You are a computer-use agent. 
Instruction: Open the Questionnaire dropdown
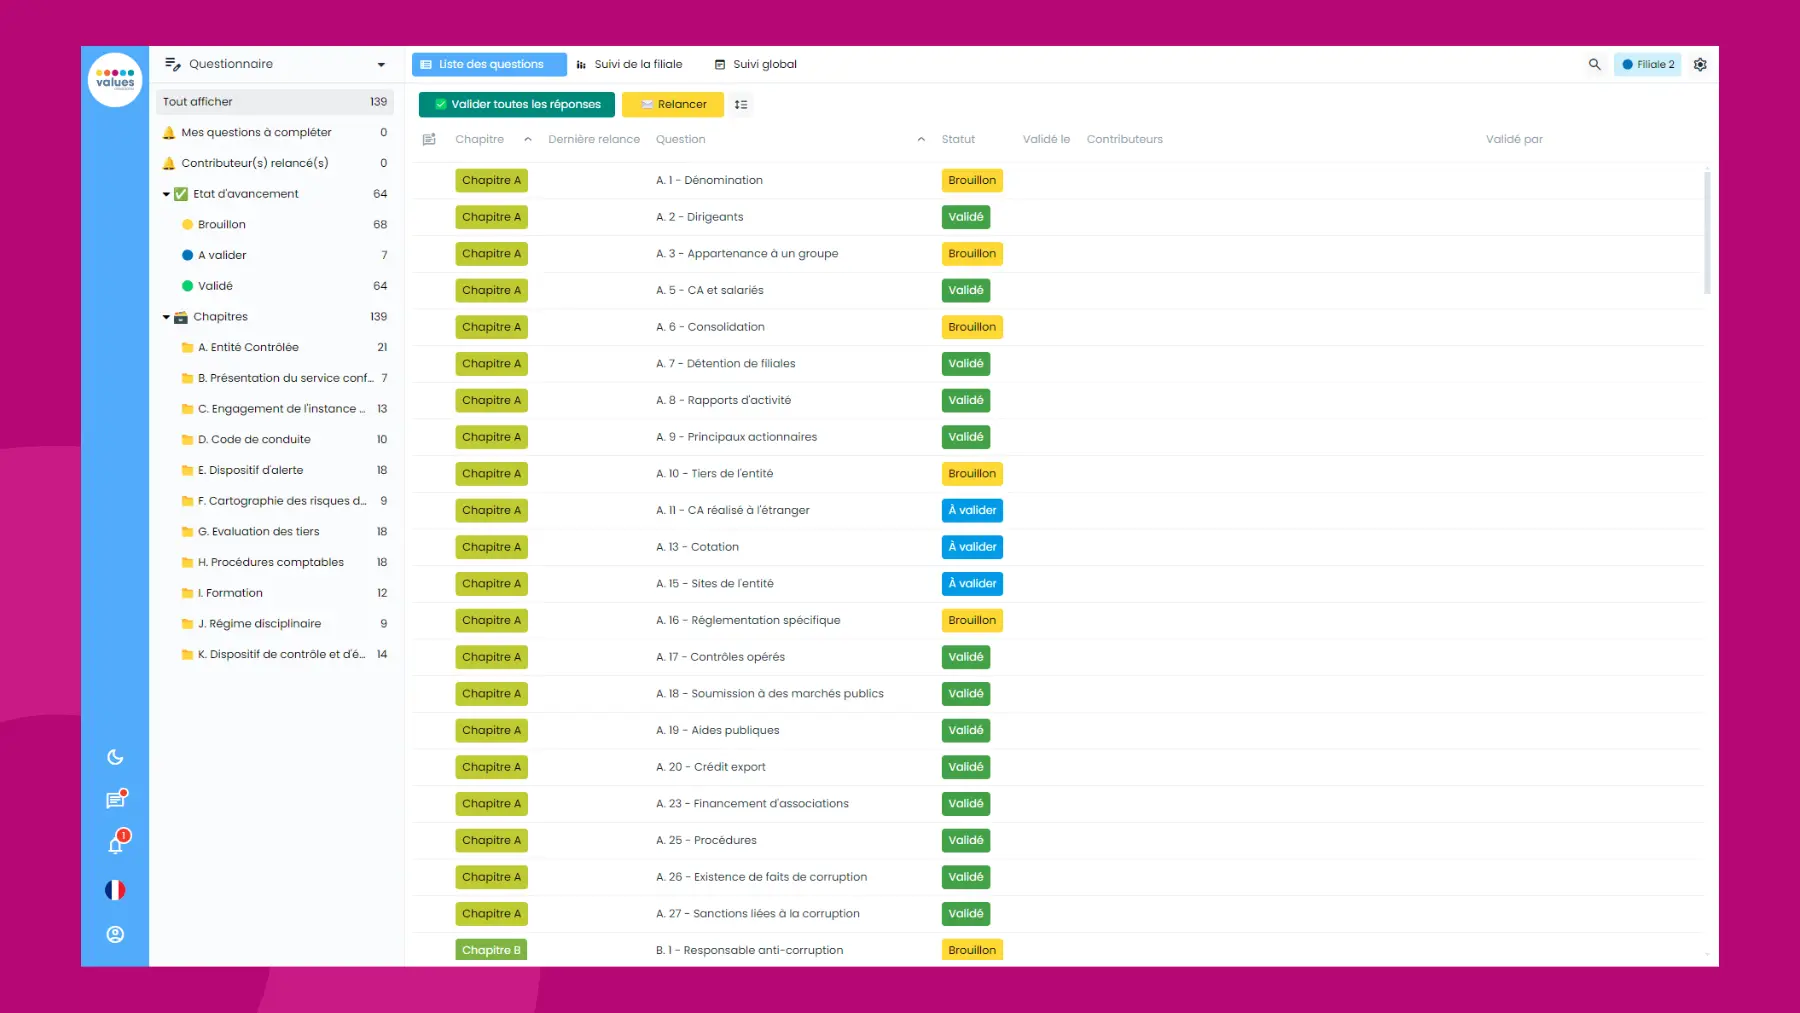pos(380,63)
